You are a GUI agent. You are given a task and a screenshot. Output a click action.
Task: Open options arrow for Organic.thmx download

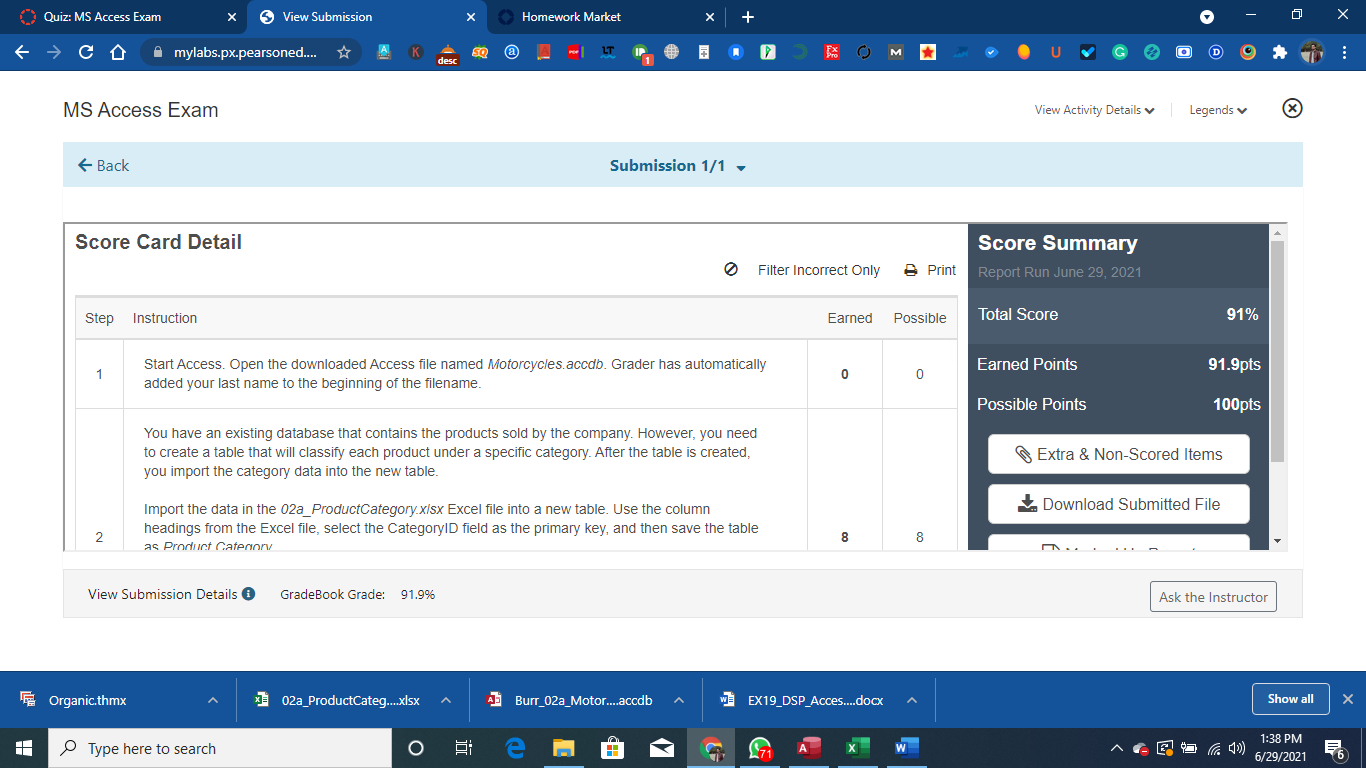(213, 700)
